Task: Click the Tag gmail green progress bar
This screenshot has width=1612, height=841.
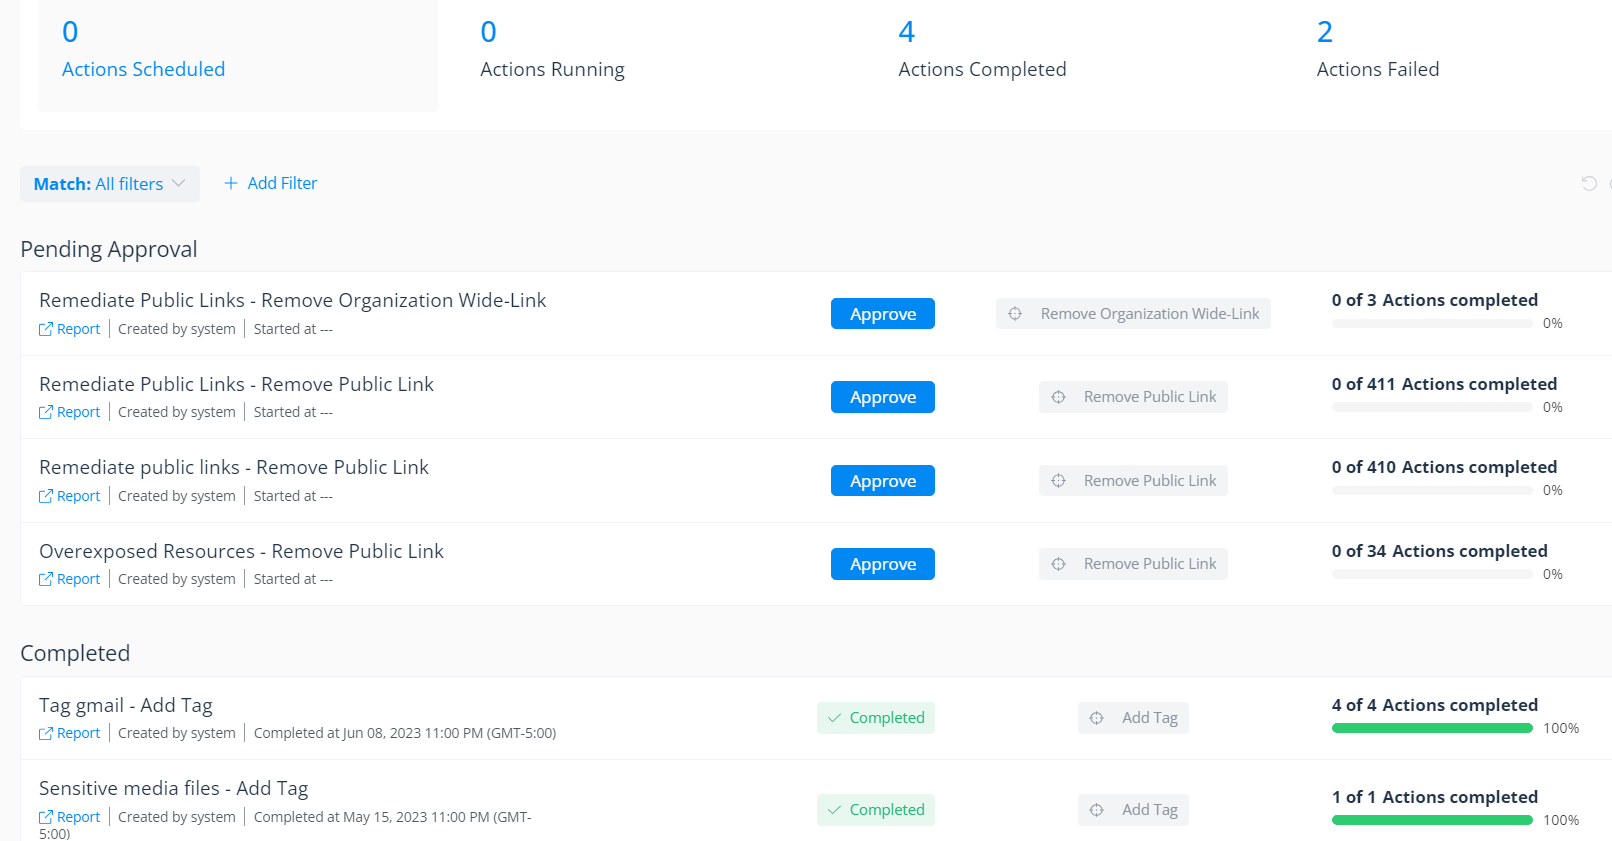Action: (1431, 728)
